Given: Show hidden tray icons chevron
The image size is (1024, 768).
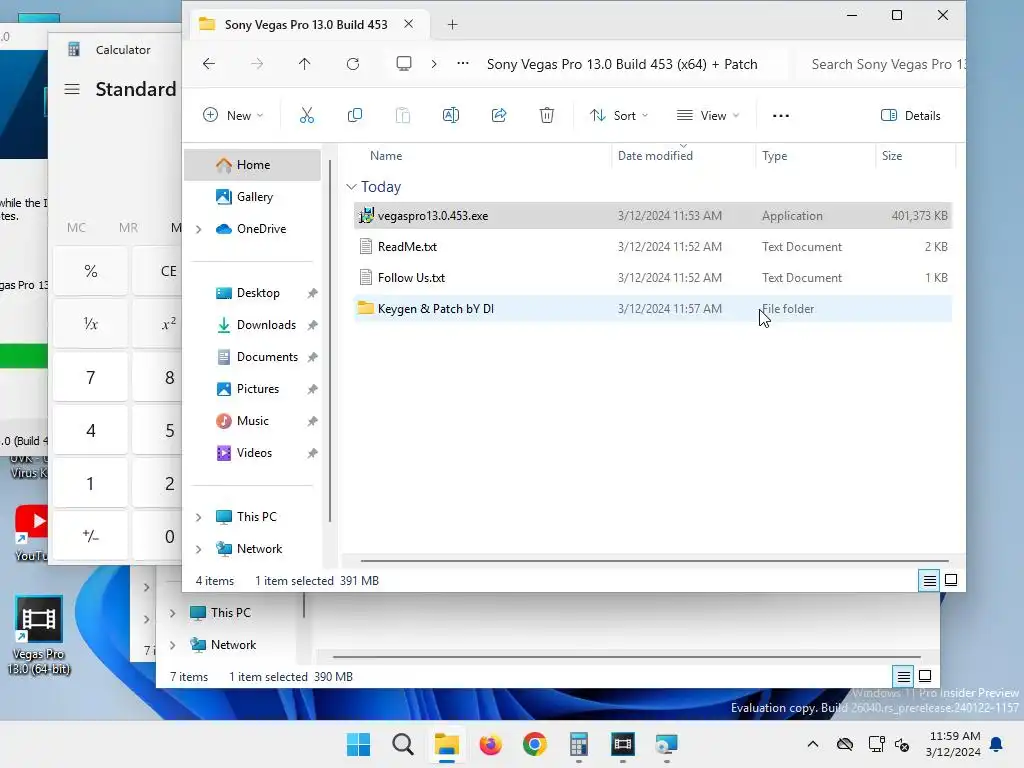Looking at the screenshot, I should pos(812,744).
